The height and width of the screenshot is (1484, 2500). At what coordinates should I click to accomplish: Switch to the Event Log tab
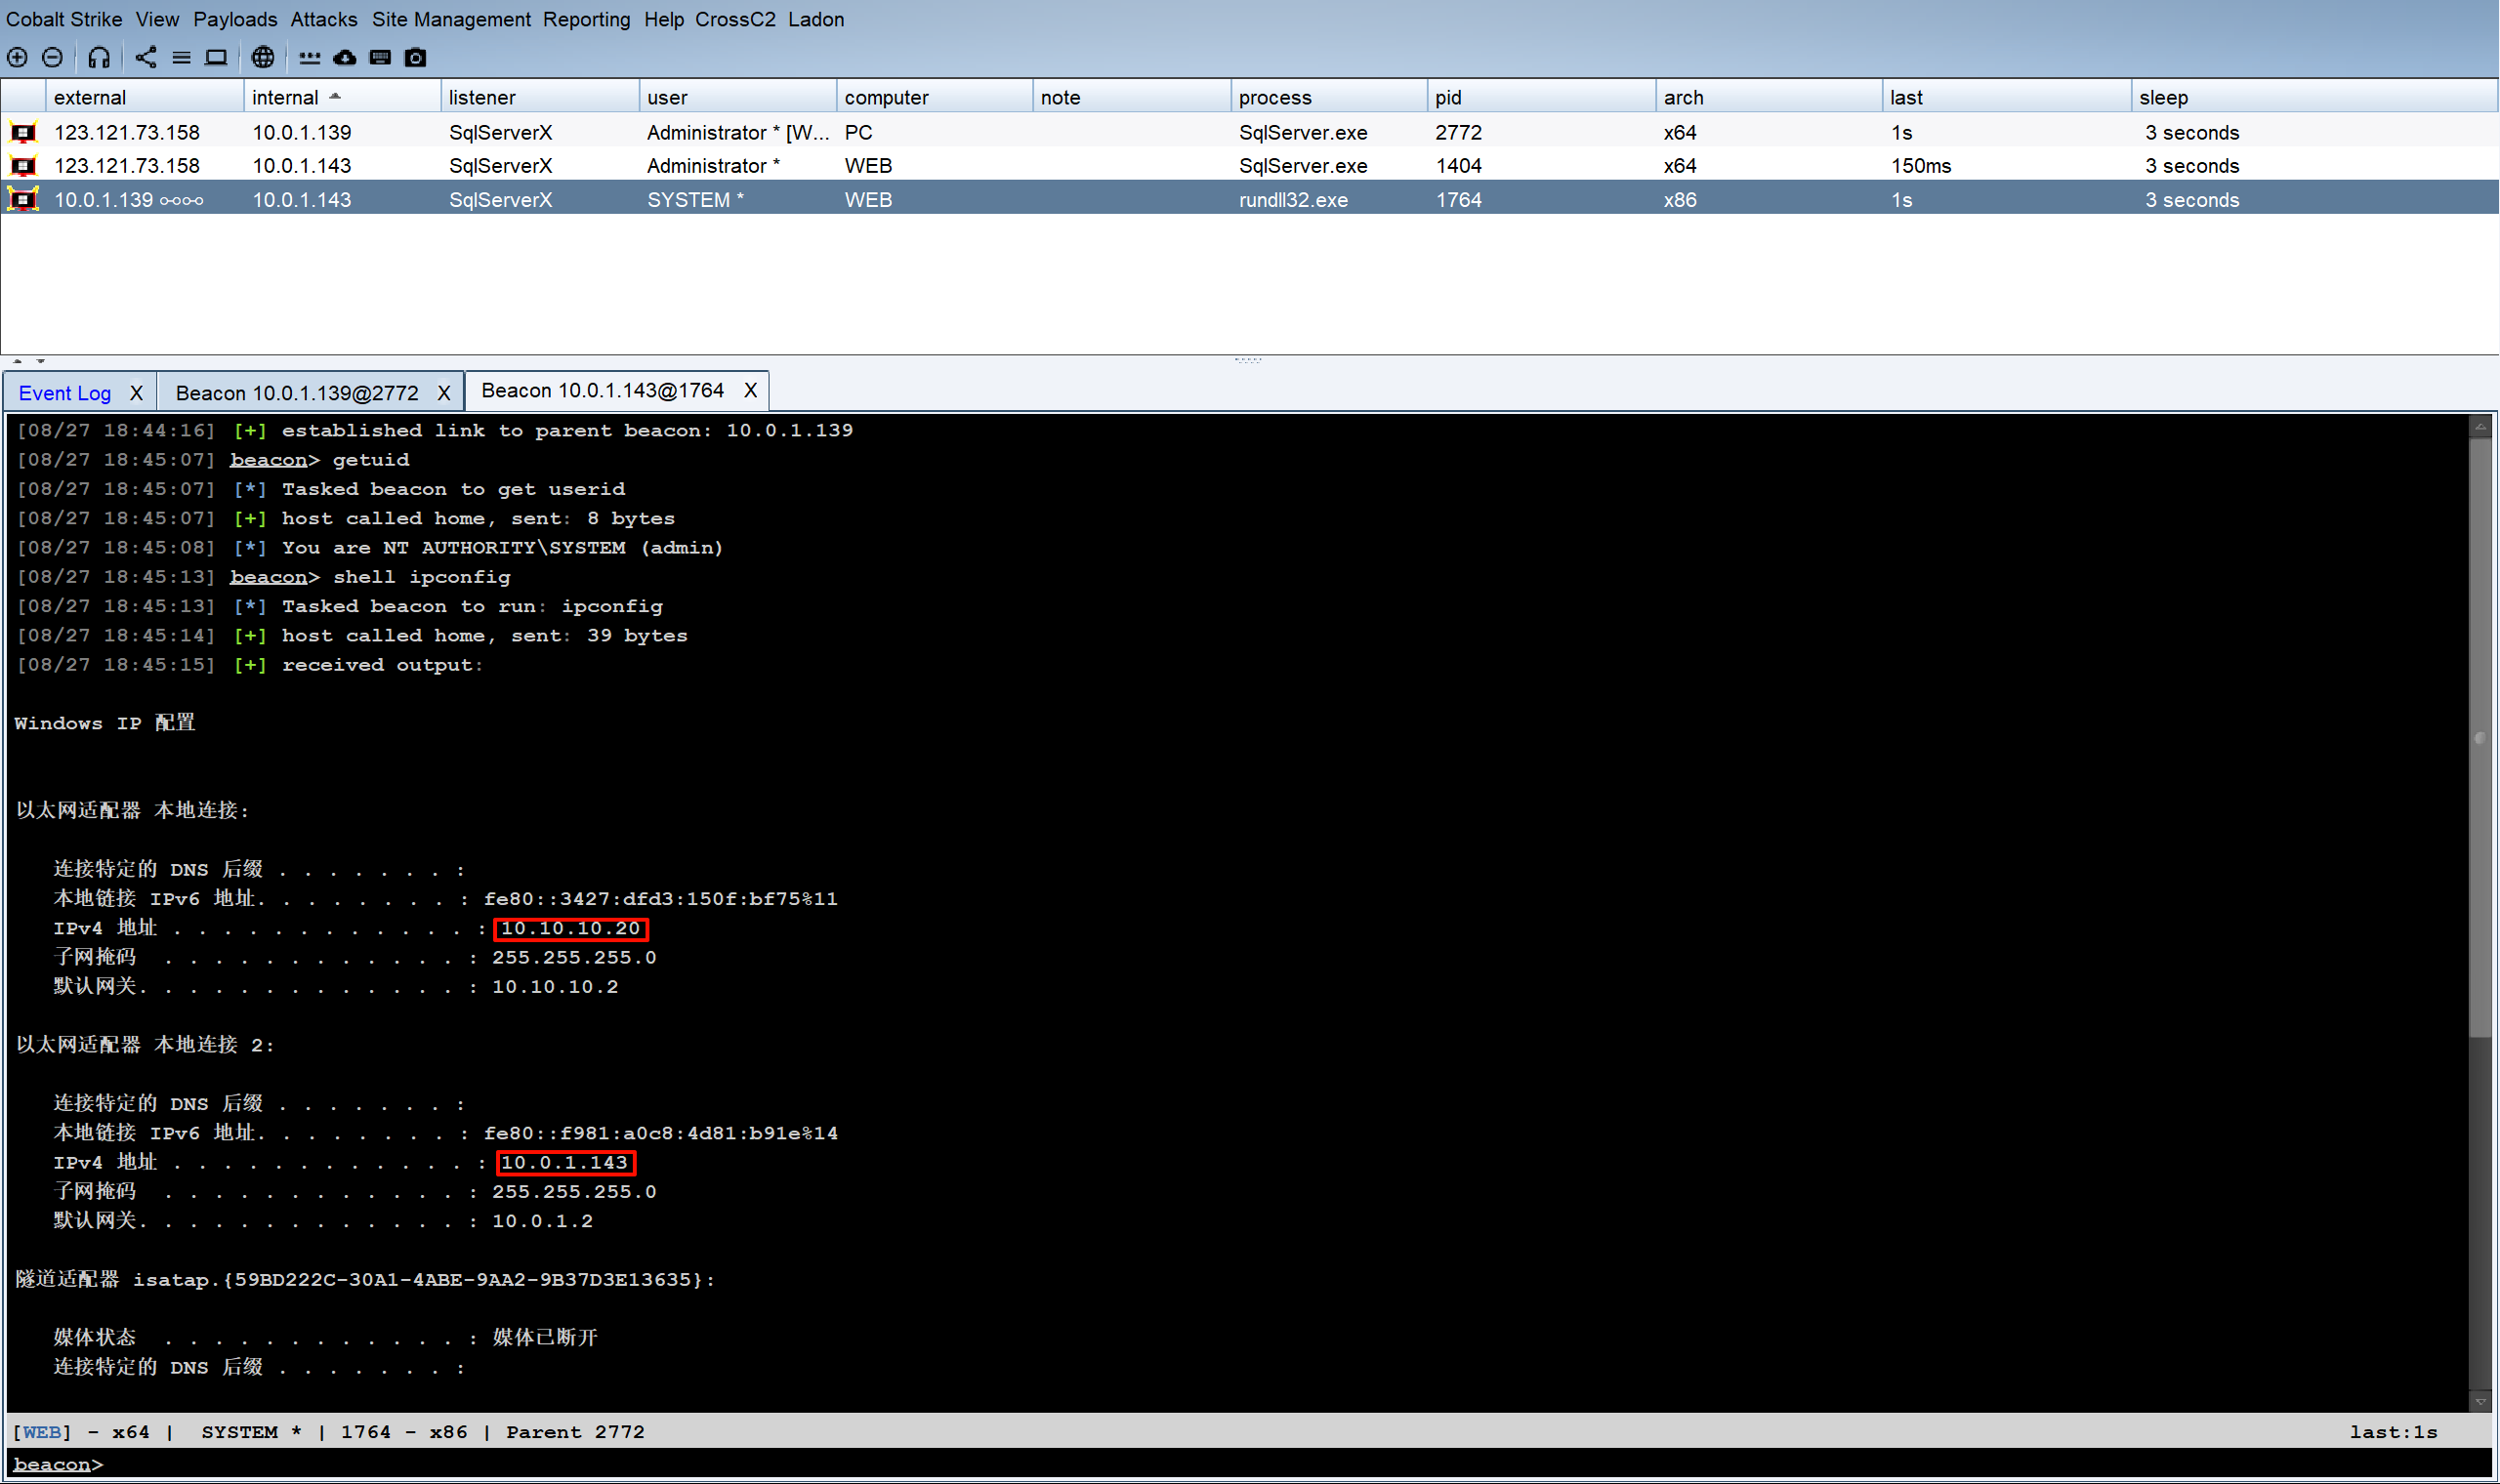[65, 393]
